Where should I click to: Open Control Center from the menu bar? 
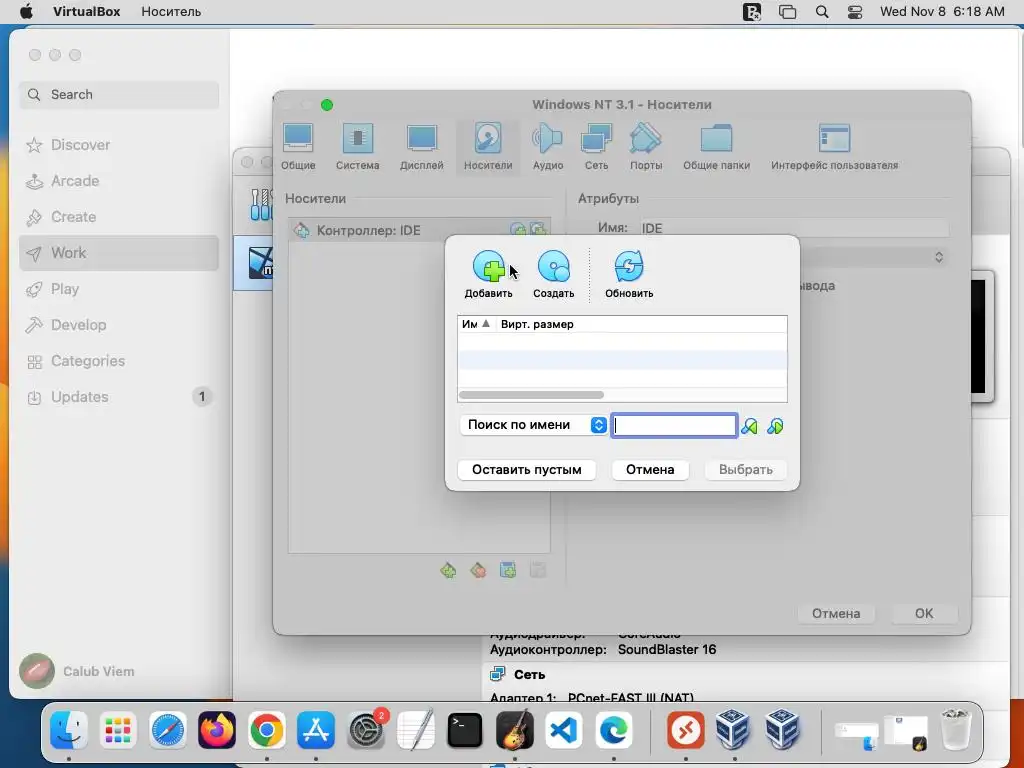point(855,12)
